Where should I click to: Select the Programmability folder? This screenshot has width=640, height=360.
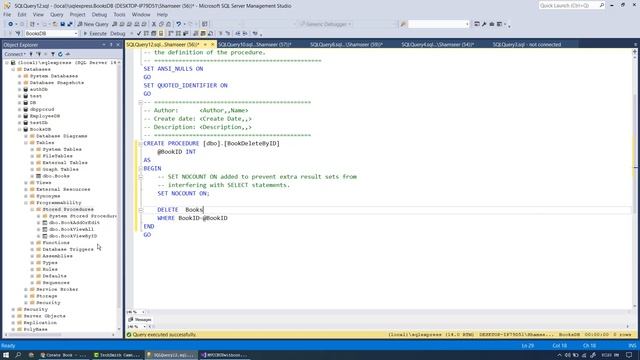(58, 203)
